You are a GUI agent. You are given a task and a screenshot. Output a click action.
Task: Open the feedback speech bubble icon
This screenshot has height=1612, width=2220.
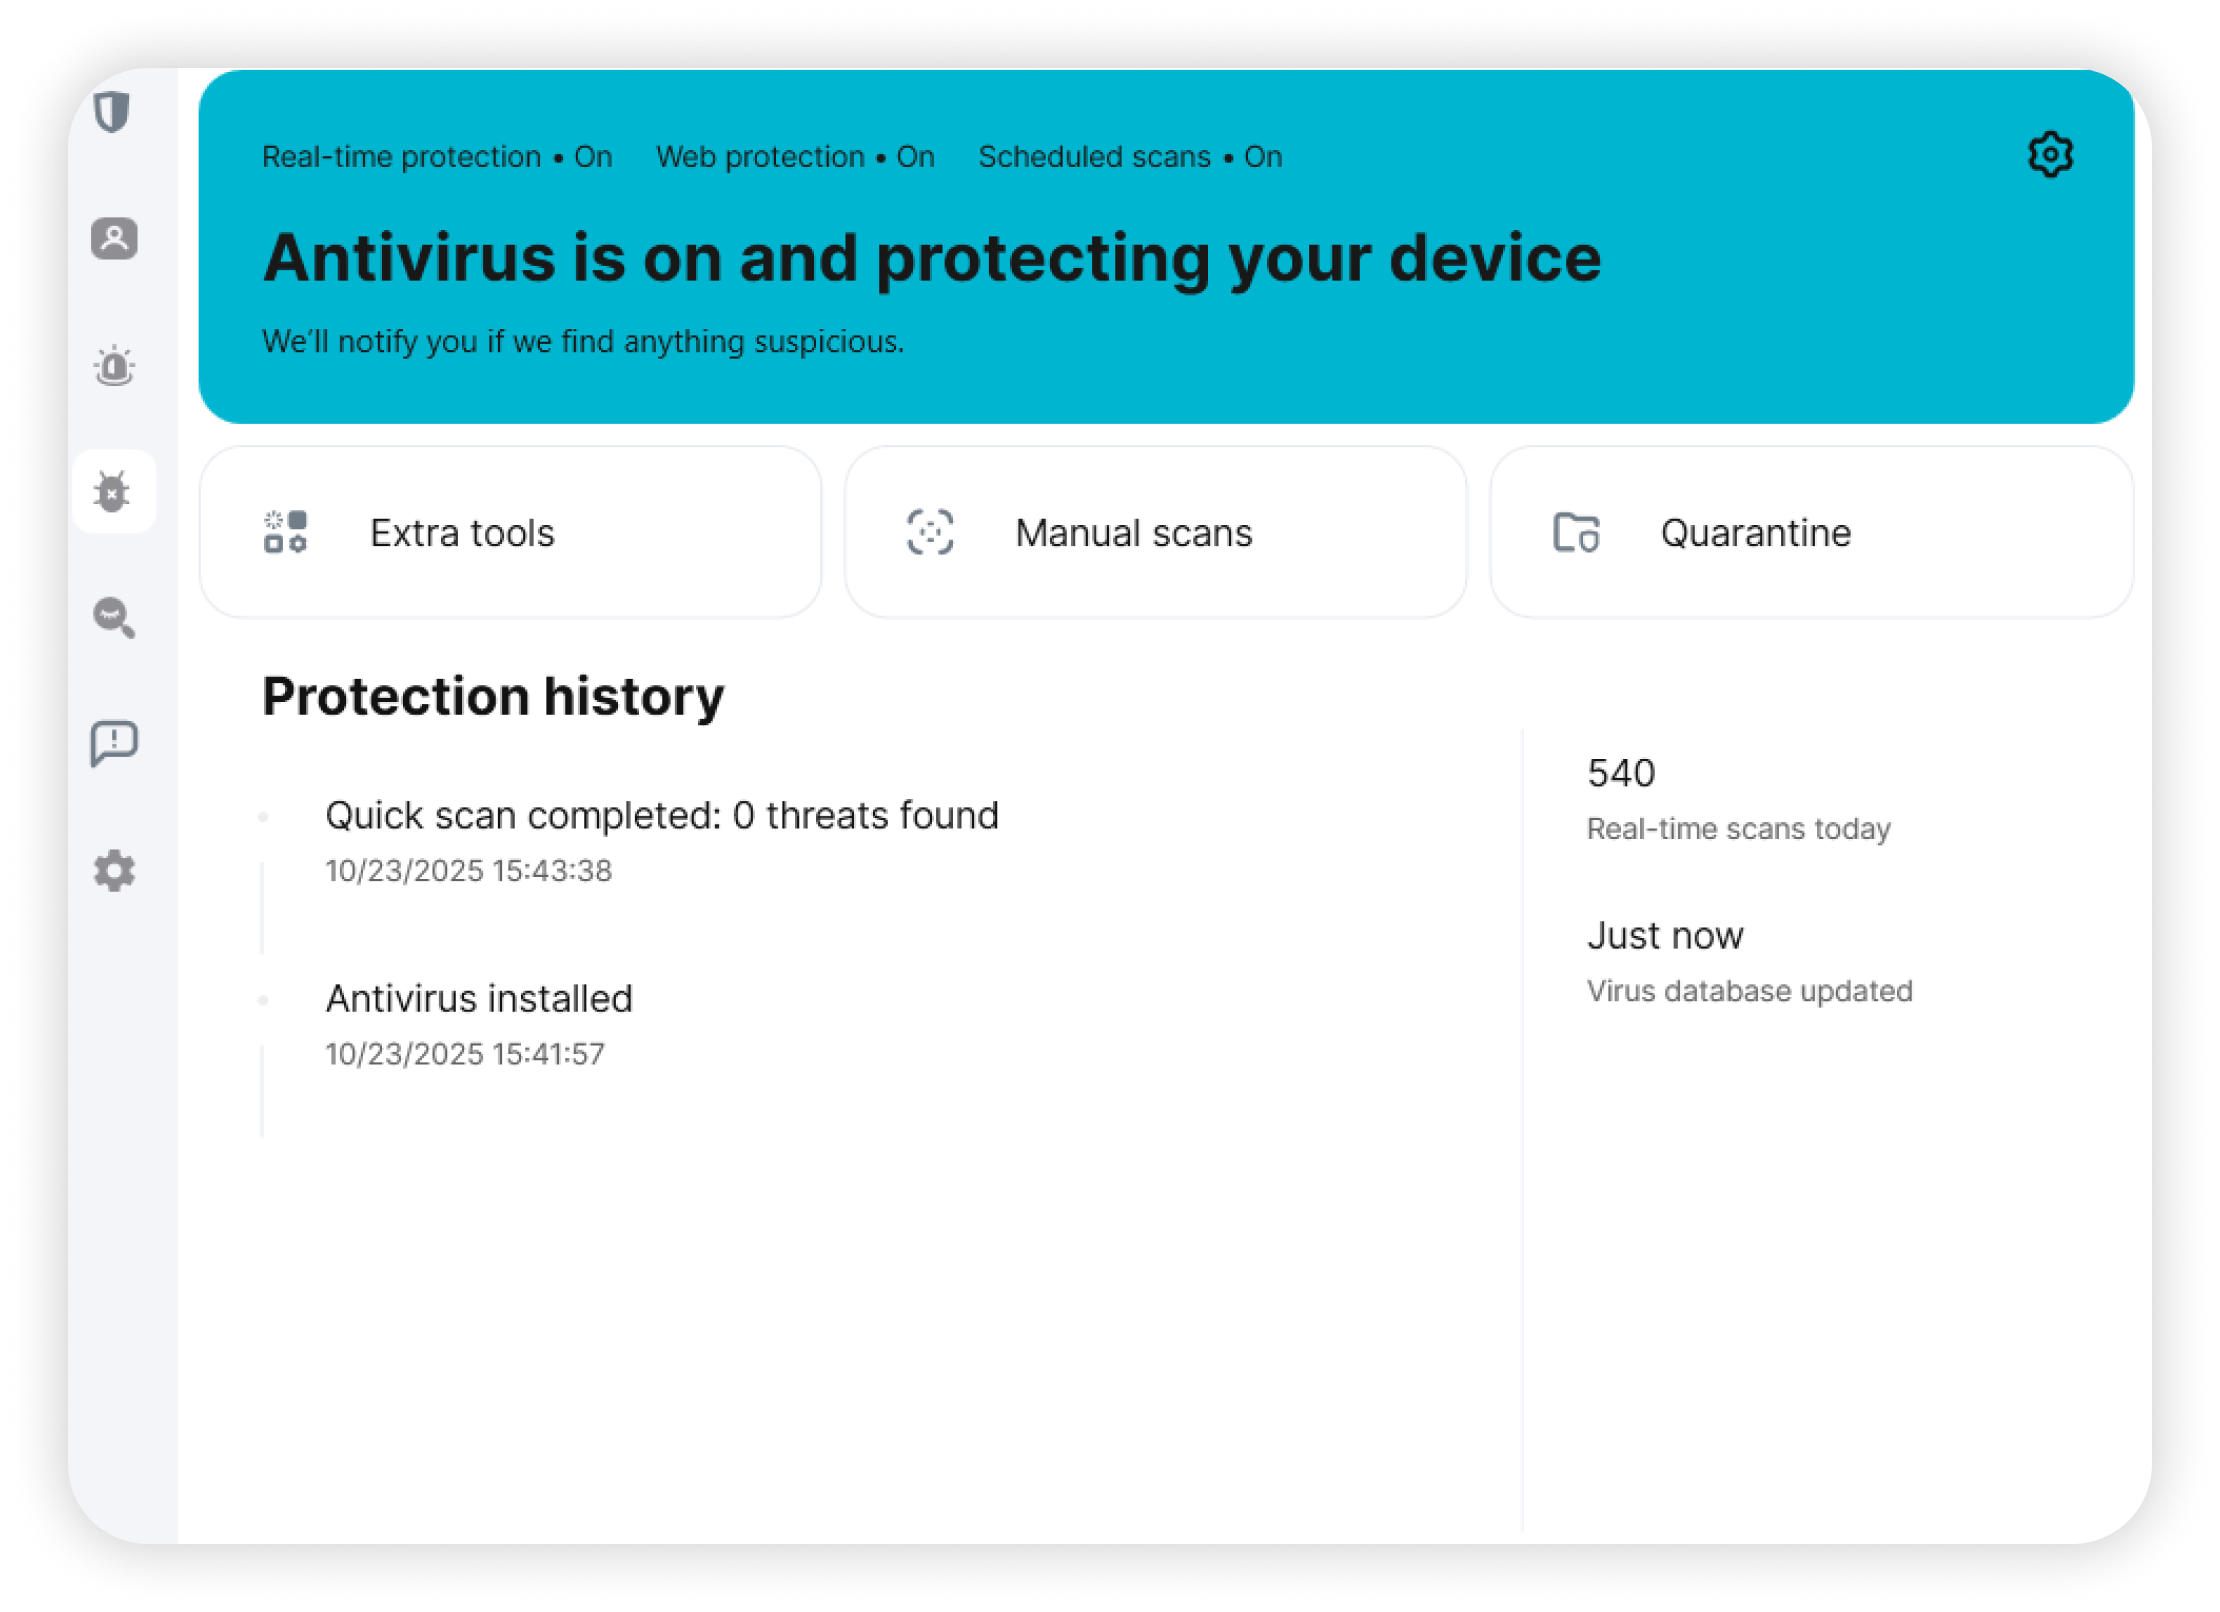(x=114, y=744)
